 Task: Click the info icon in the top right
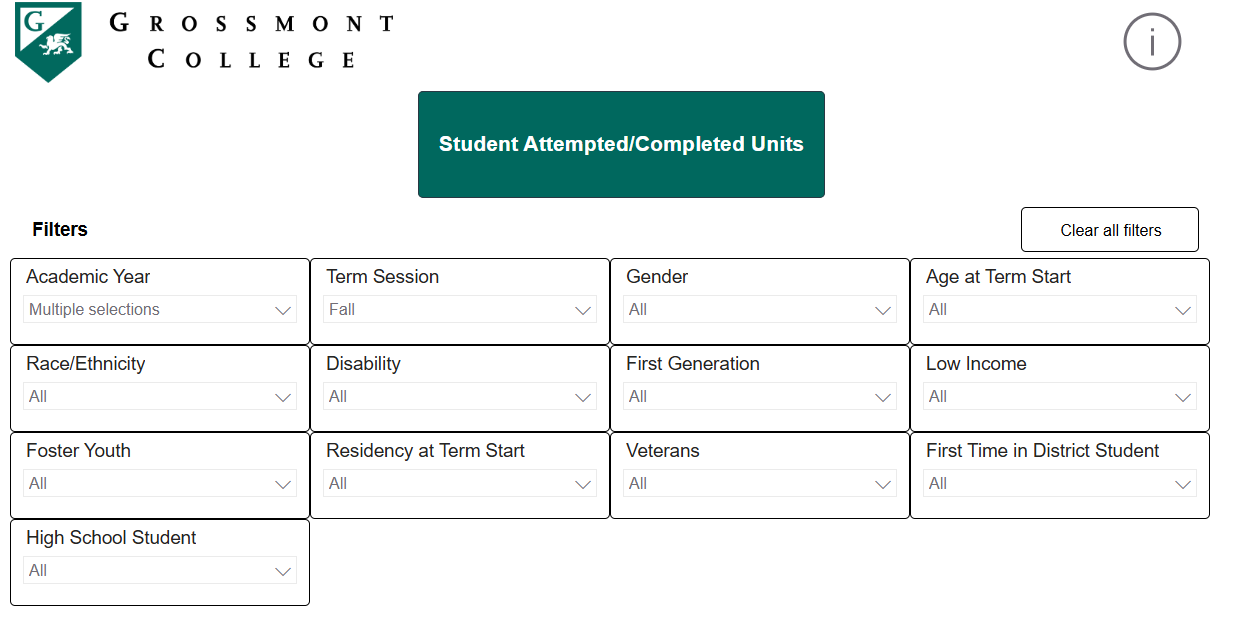tap(1152, 41)
